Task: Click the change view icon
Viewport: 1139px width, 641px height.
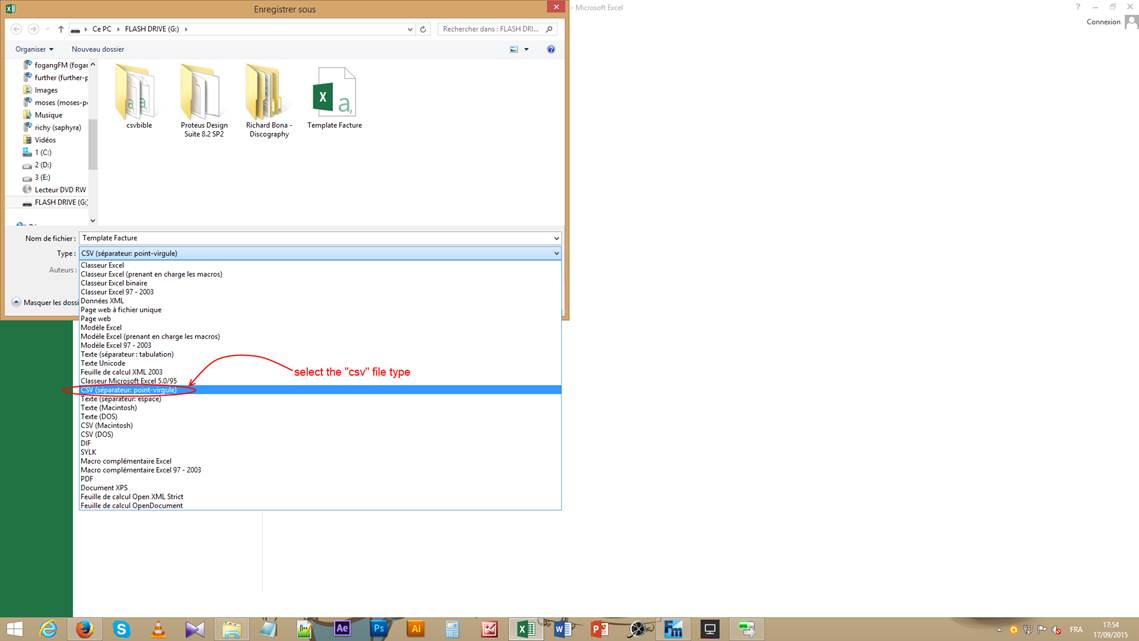Action: coord(514,49)
